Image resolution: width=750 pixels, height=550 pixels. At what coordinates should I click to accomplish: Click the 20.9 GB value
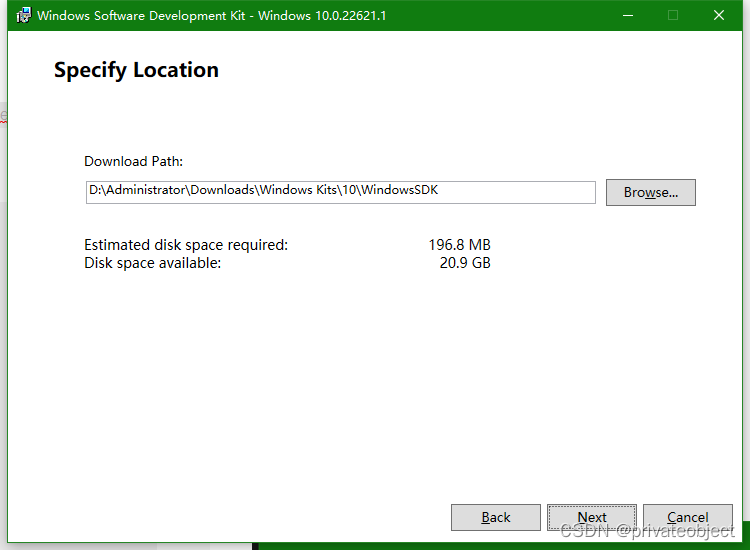point(465,263)
